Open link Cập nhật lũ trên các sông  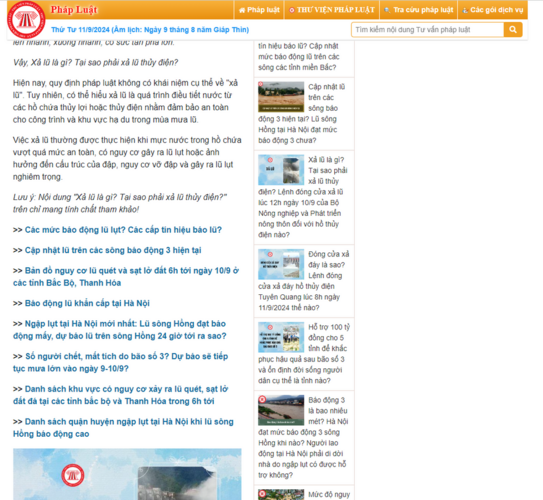[x=113, y=250]
